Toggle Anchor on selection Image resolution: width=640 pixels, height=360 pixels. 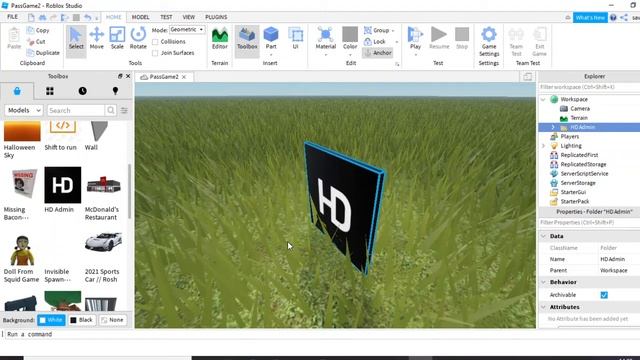tap(378, 53)
